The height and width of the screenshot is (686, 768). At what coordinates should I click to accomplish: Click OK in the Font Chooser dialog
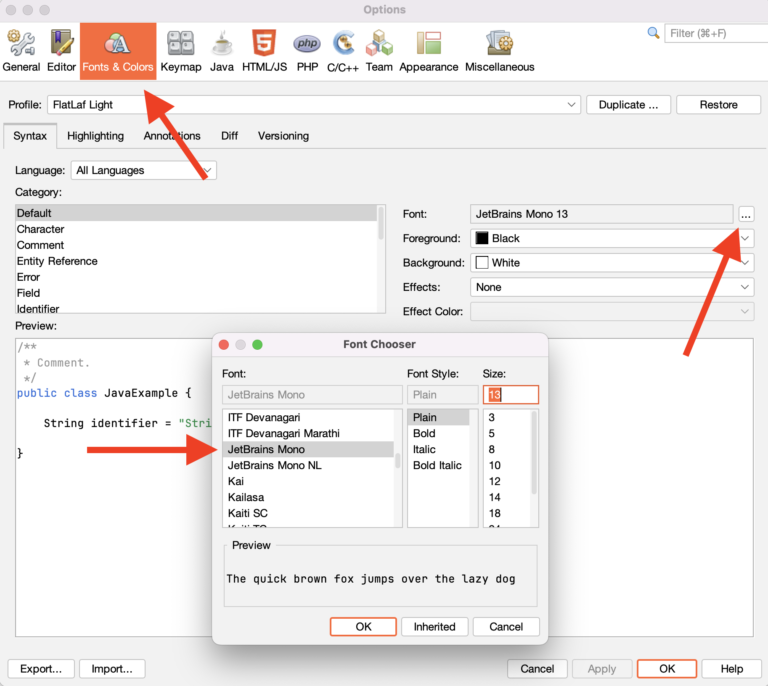[363, 627]
